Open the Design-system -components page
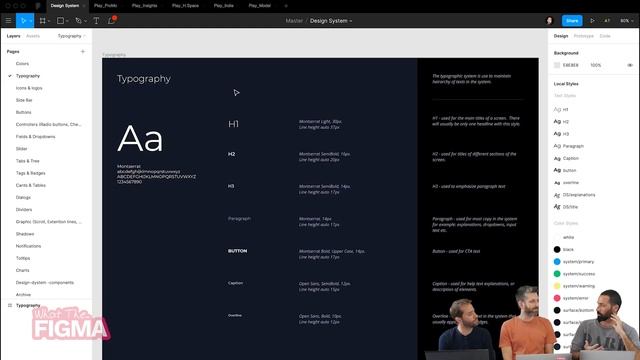Viewport: 640px width, 360px height. 45,282
